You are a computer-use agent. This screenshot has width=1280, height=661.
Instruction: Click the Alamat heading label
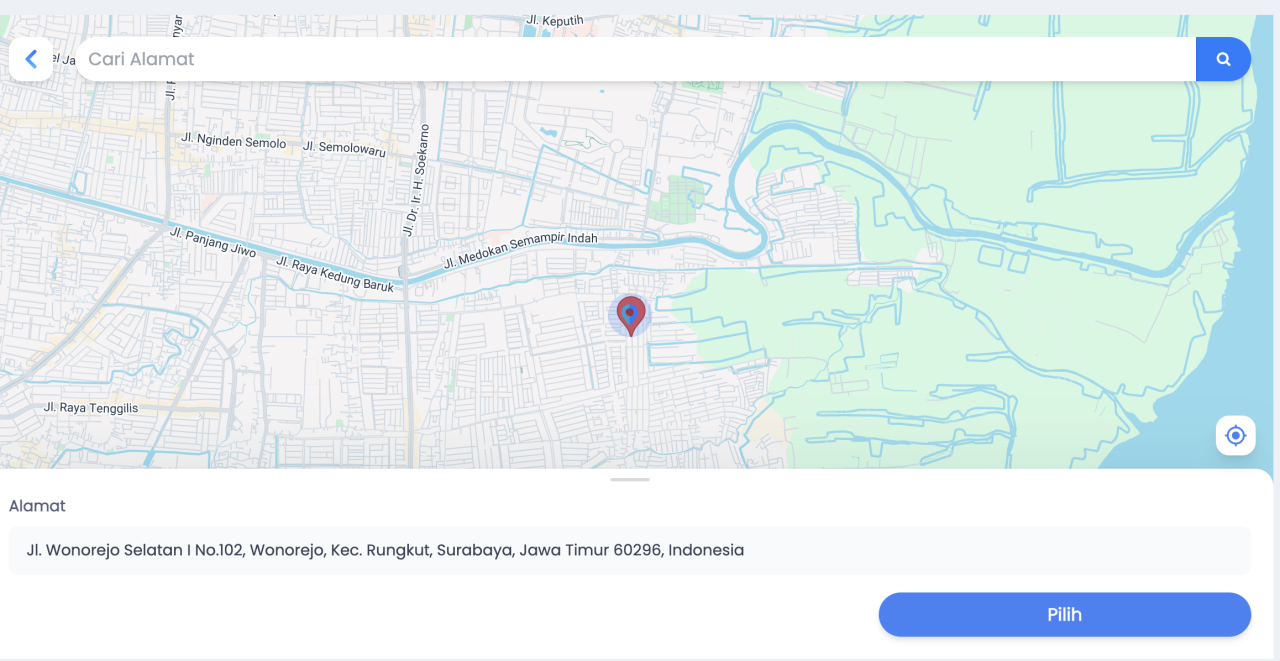37,506
